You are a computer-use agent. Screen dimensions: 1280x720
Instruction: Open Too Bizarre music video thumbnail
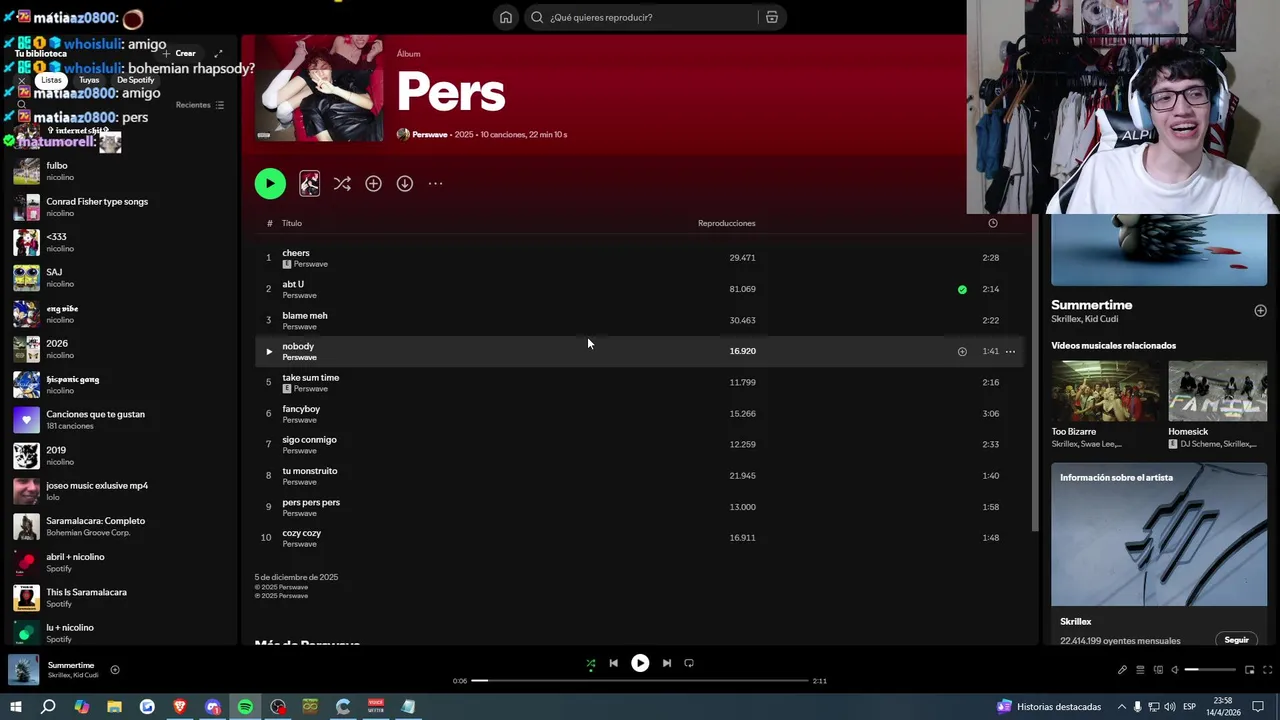(1101, 391)
